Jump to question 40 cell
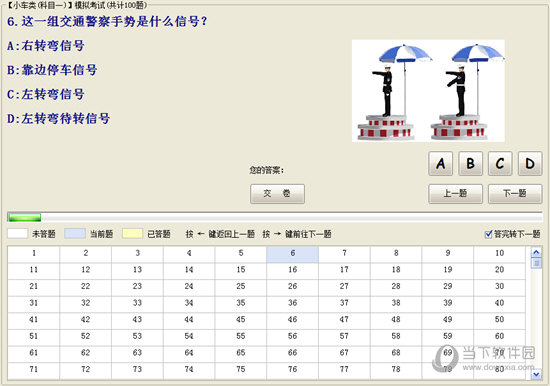The image size is (550, 386). pos(499,304)
